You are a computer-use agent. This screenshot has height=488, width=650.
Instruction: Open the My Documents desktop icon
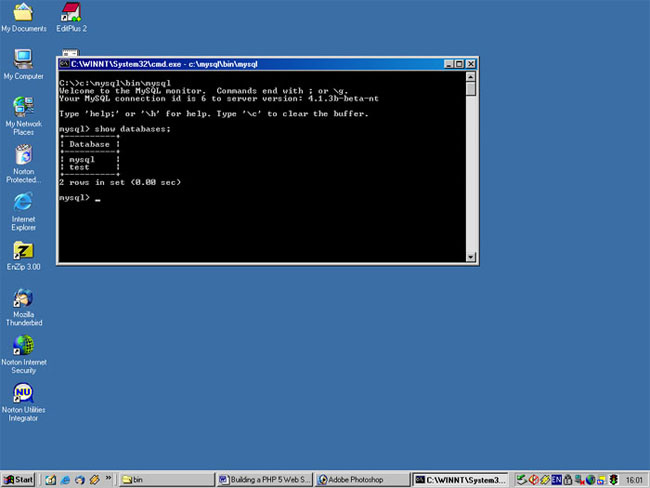23,14
